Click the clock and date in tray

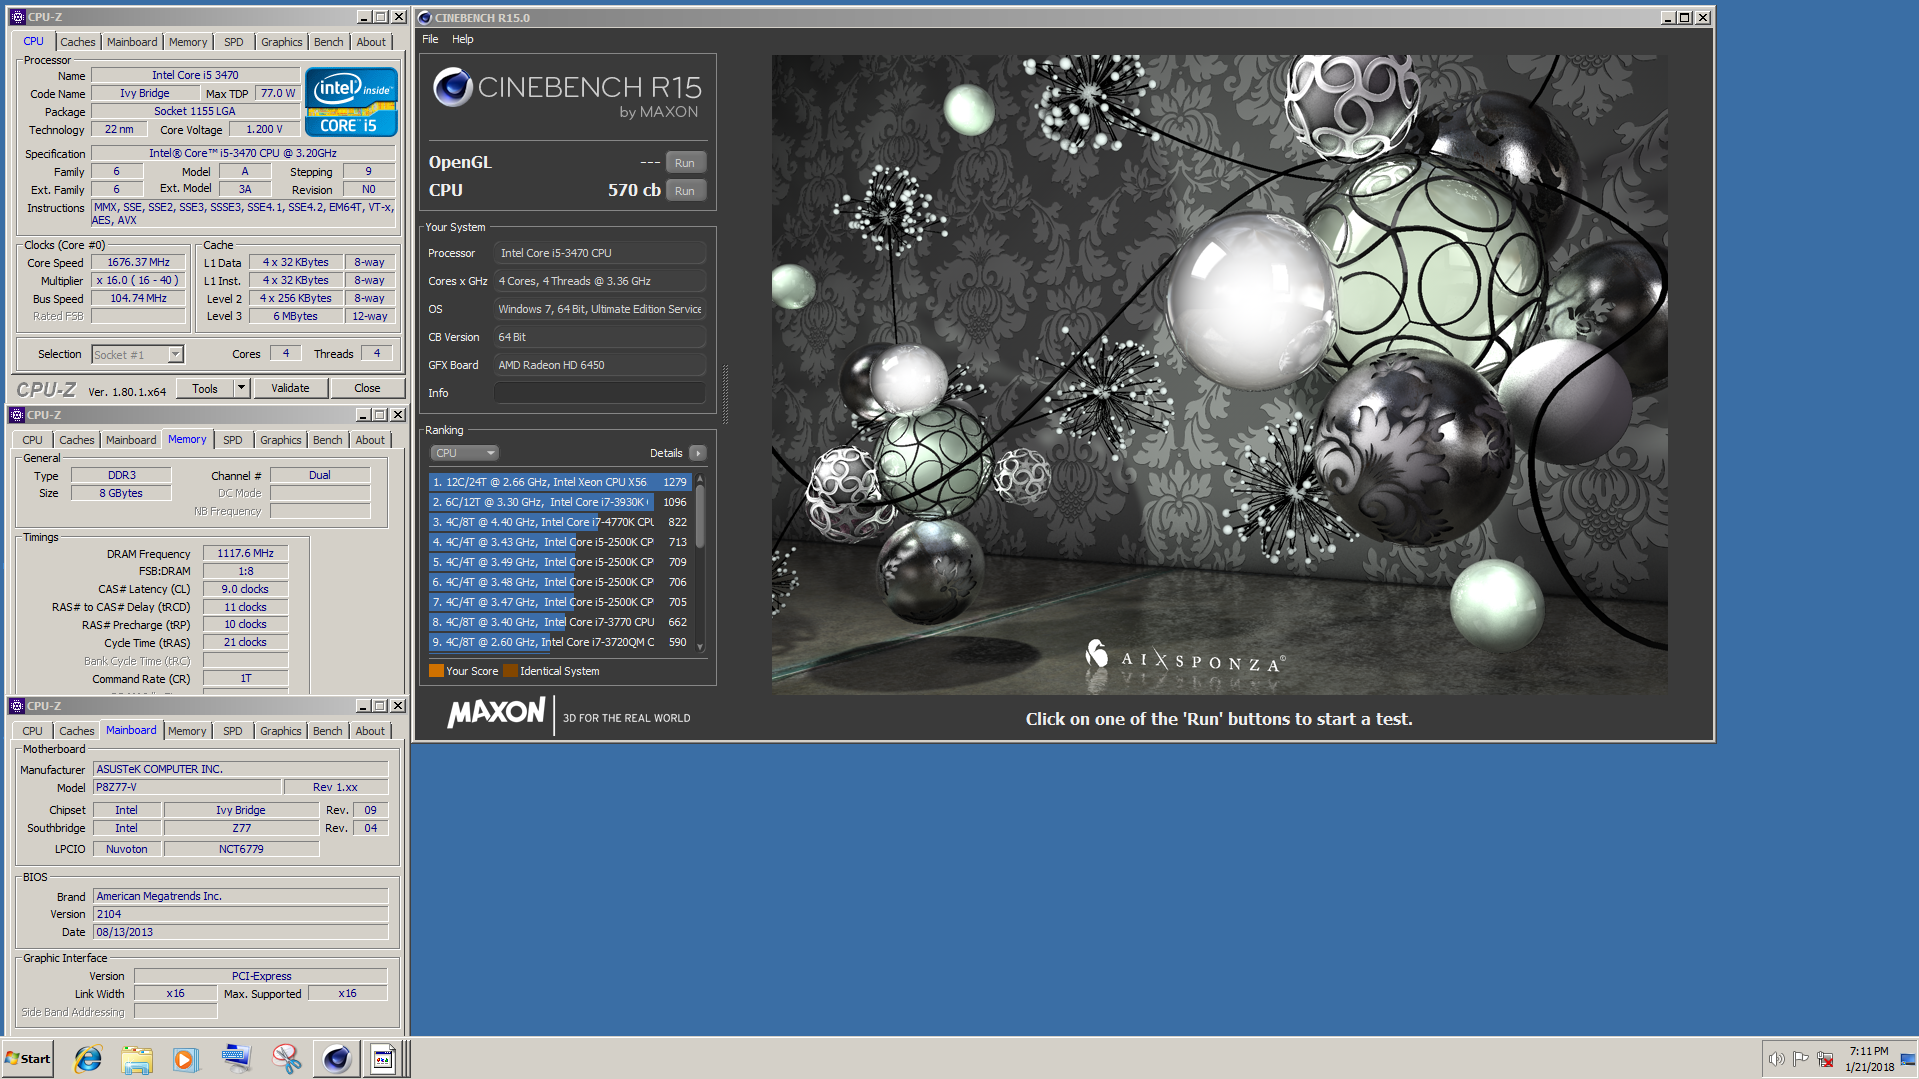[1869, 1059]
